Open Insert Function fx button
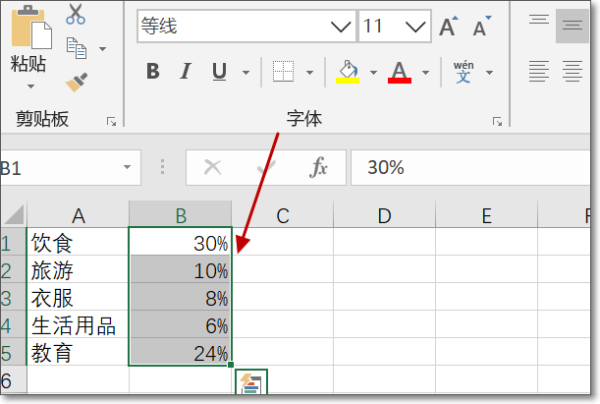 pos(318,167)
